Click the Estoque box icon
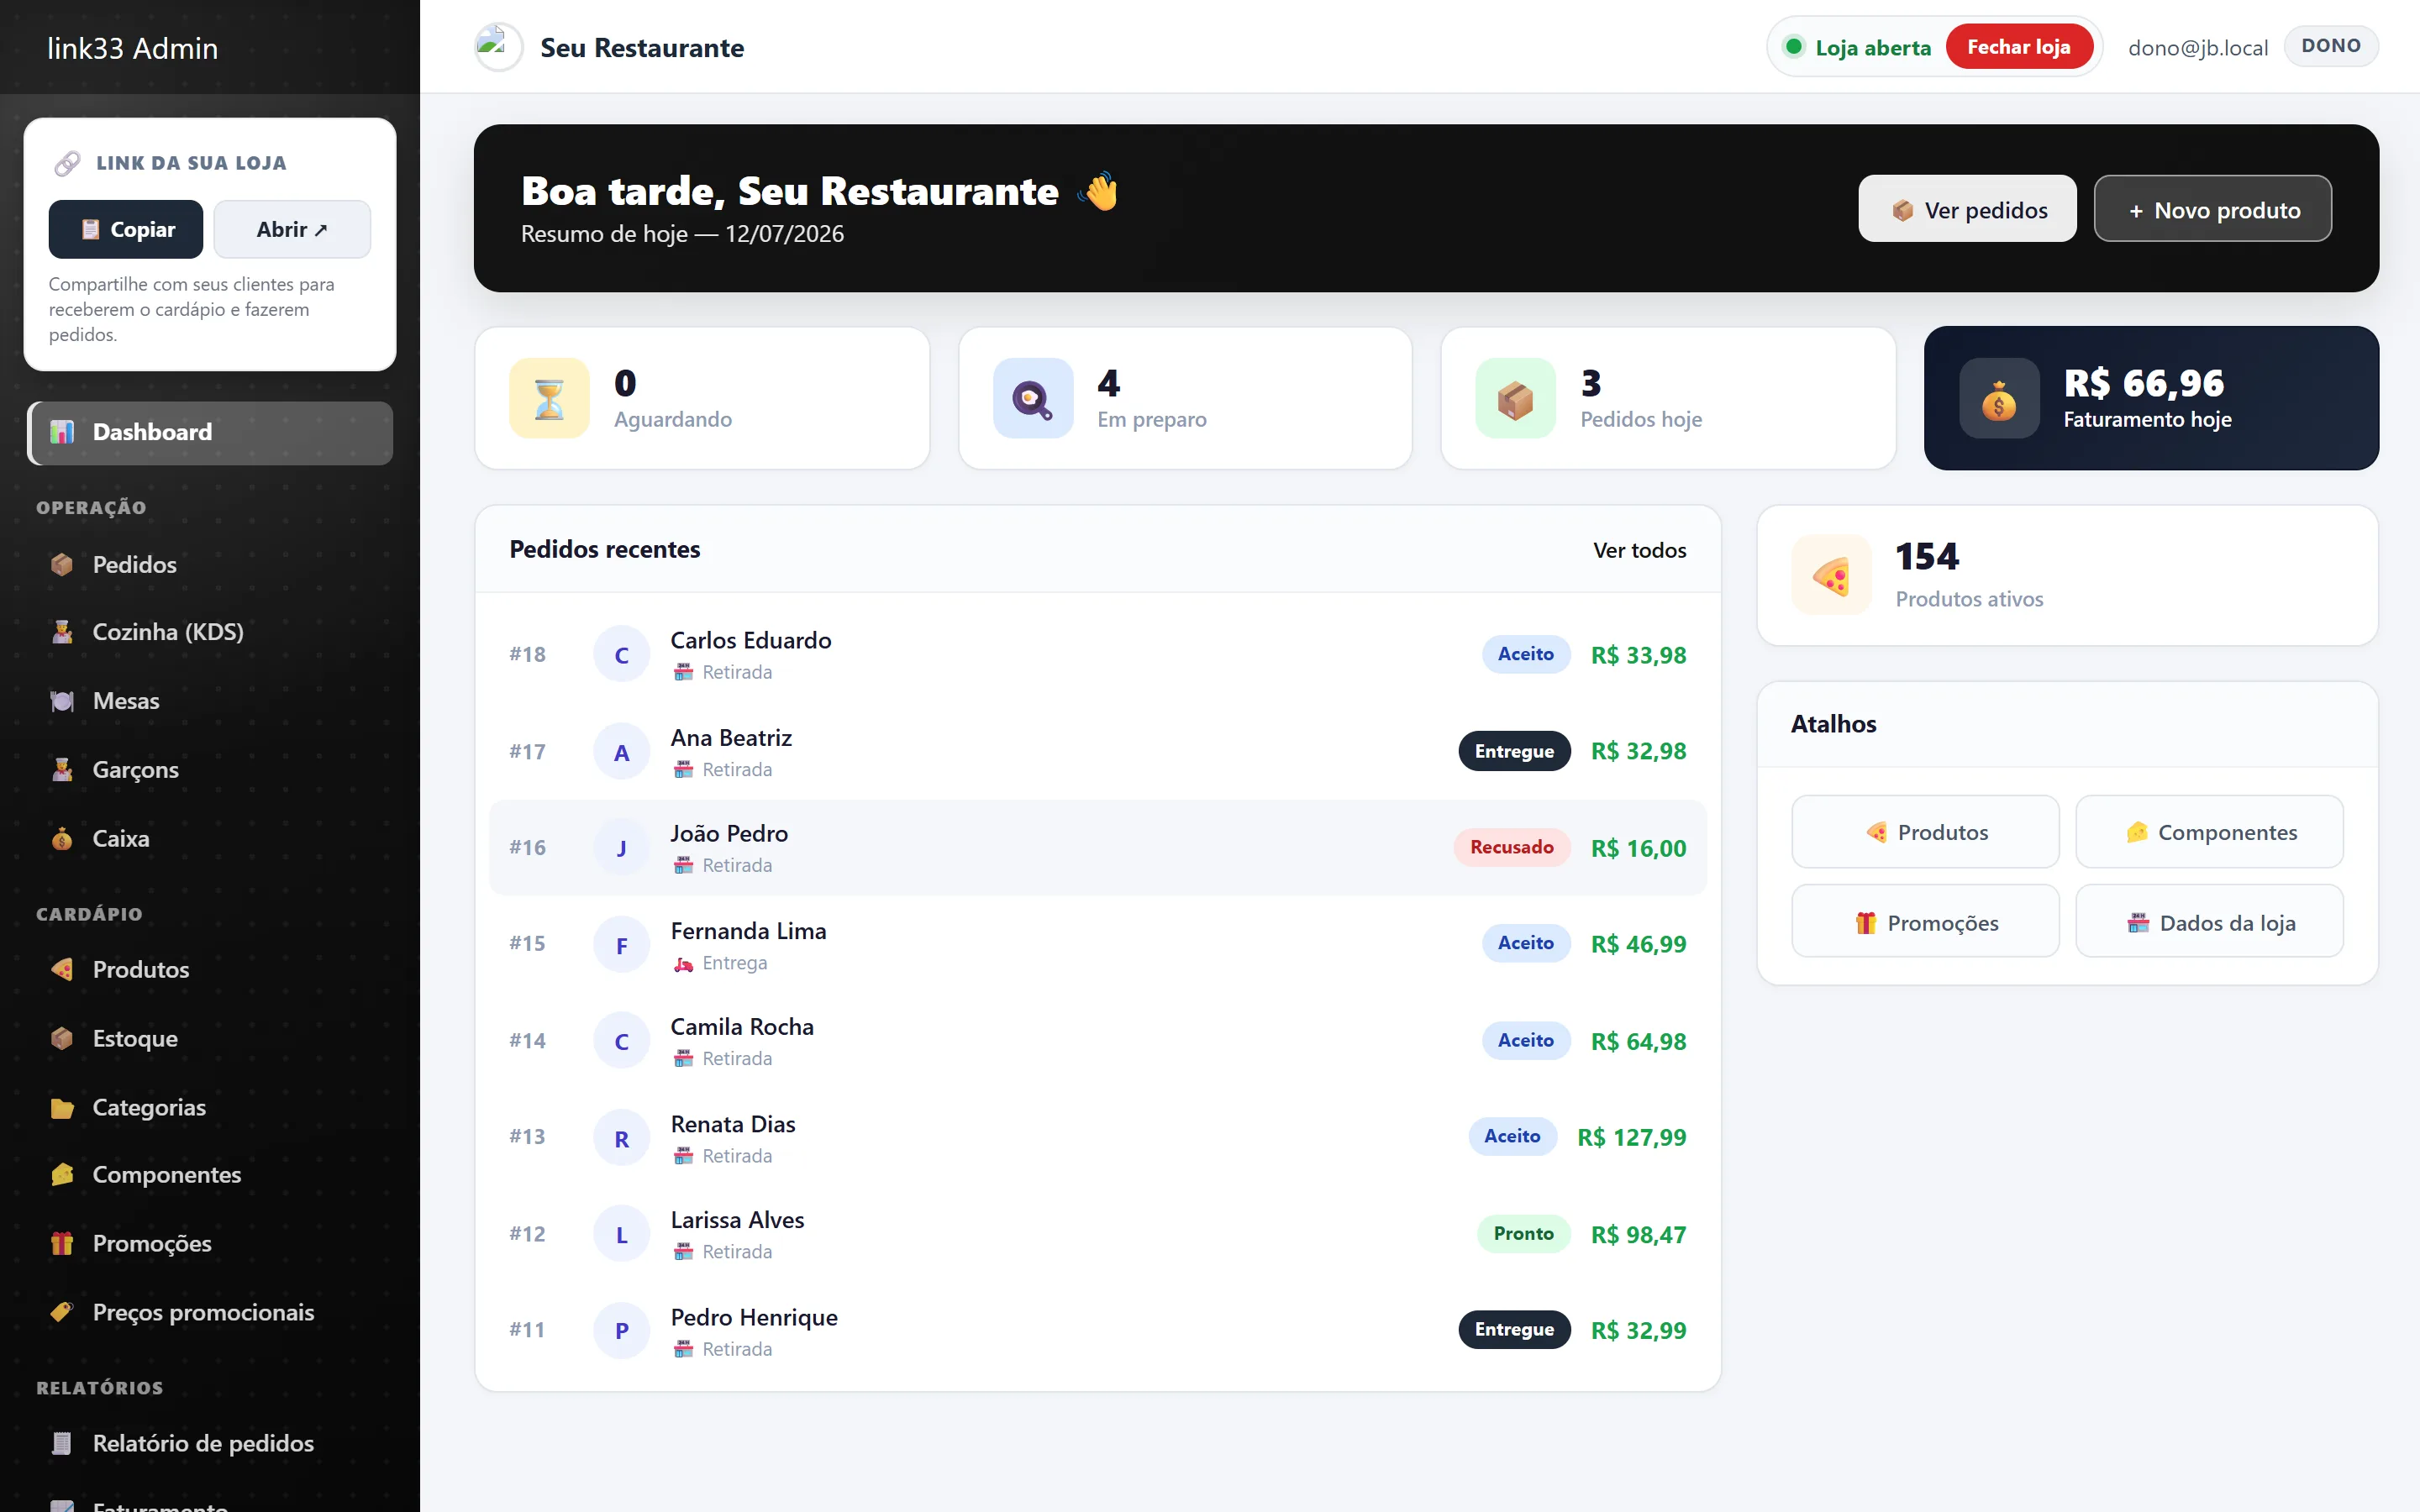Image resolution: width=2420 pixels, height=1512 pixels. point(62,1039)
